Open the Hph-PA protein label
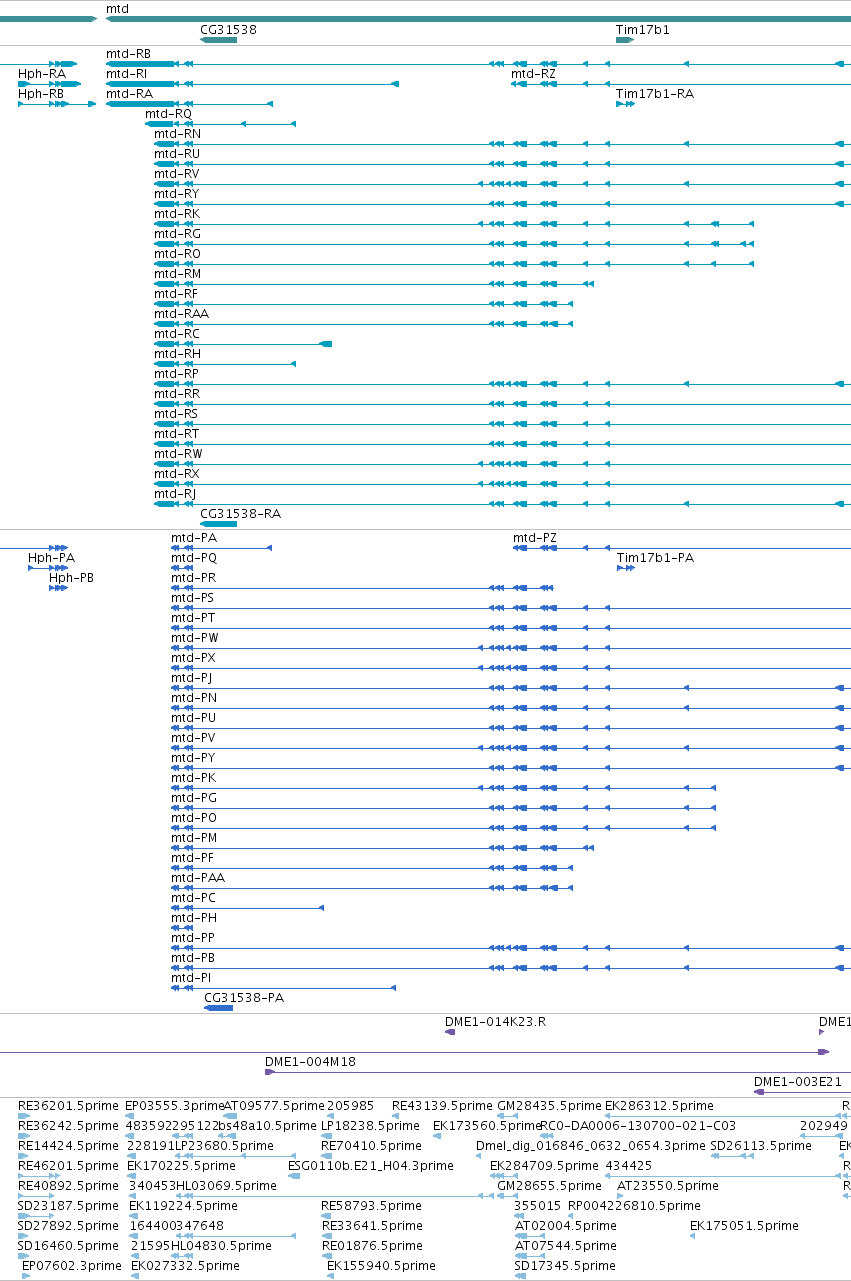 click(x=51, y=558)
